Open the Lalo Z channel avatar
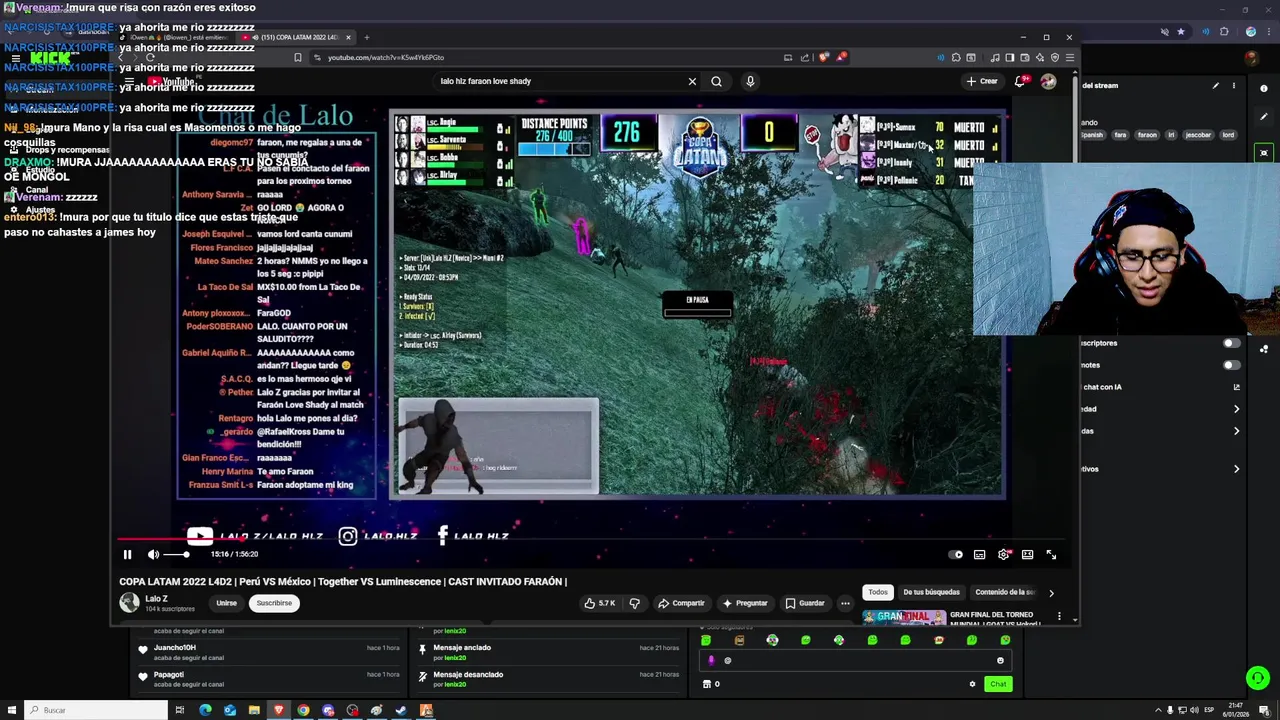This screenshot has width=1280, height=720. click(x=129, y=602)
